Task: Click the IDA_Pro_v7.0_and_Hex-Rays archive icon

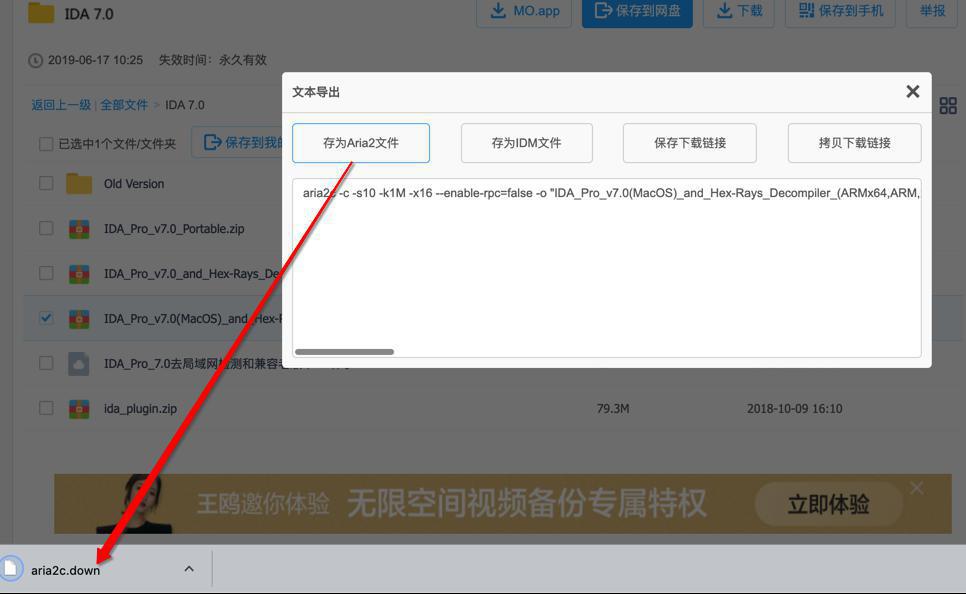Action: click(79, 274)
